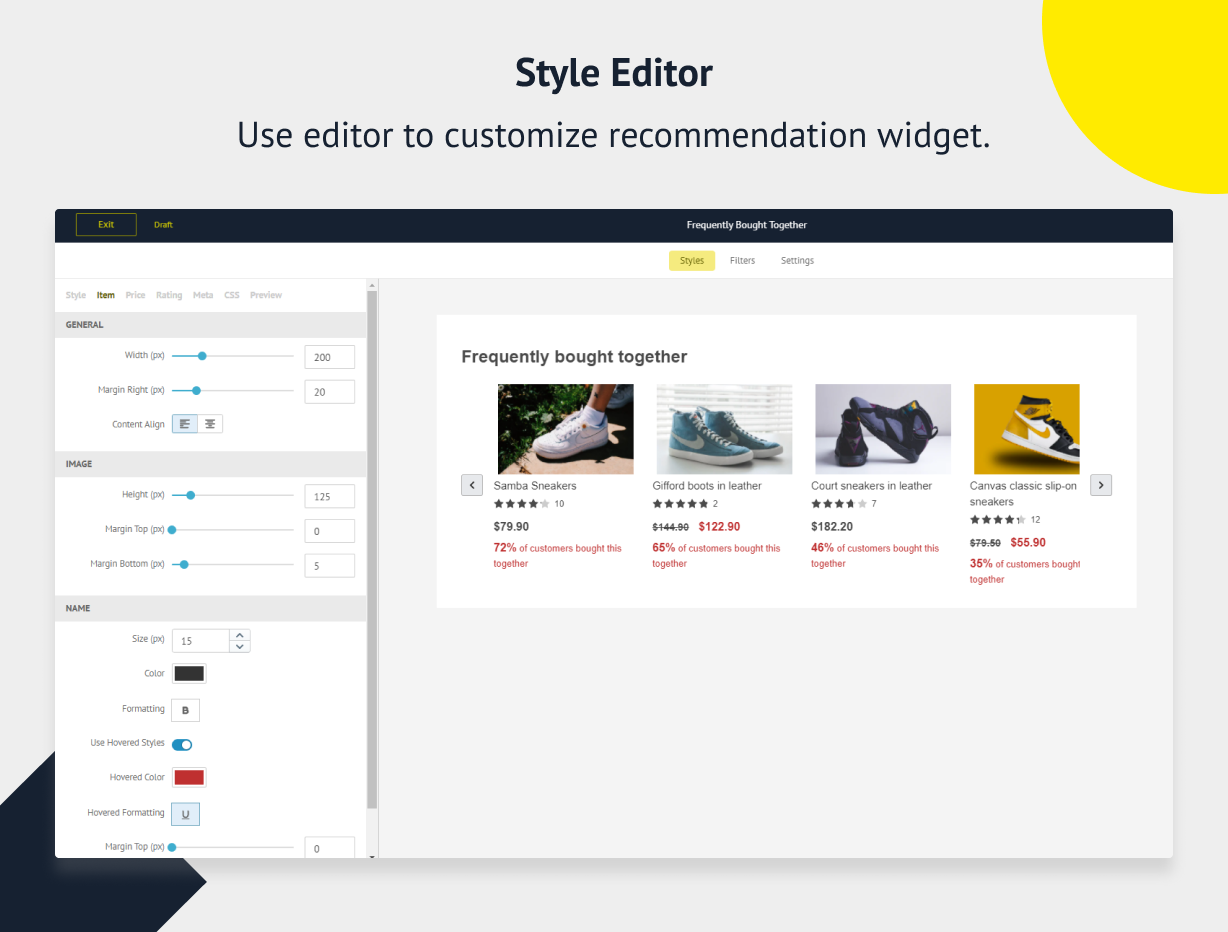Click name Margin Top slider handle

[172, 848]
